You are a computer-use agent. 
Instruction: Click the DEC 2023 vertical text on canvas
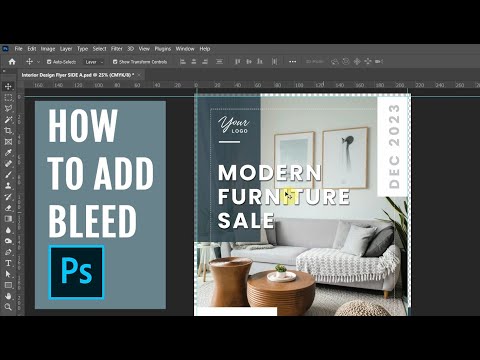394,147
